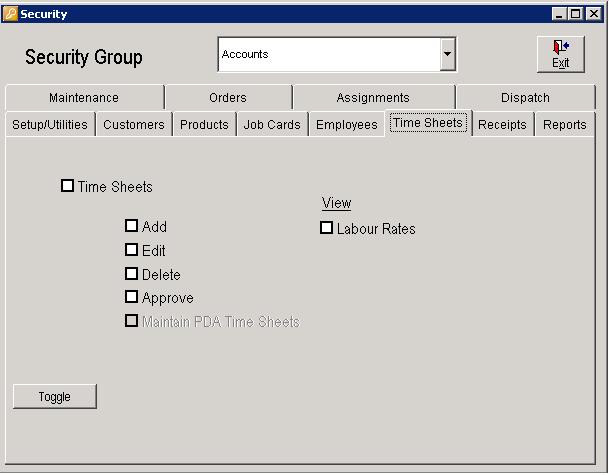Enable the Approve checkbox

pyautogui.click(x=132, y=297)
